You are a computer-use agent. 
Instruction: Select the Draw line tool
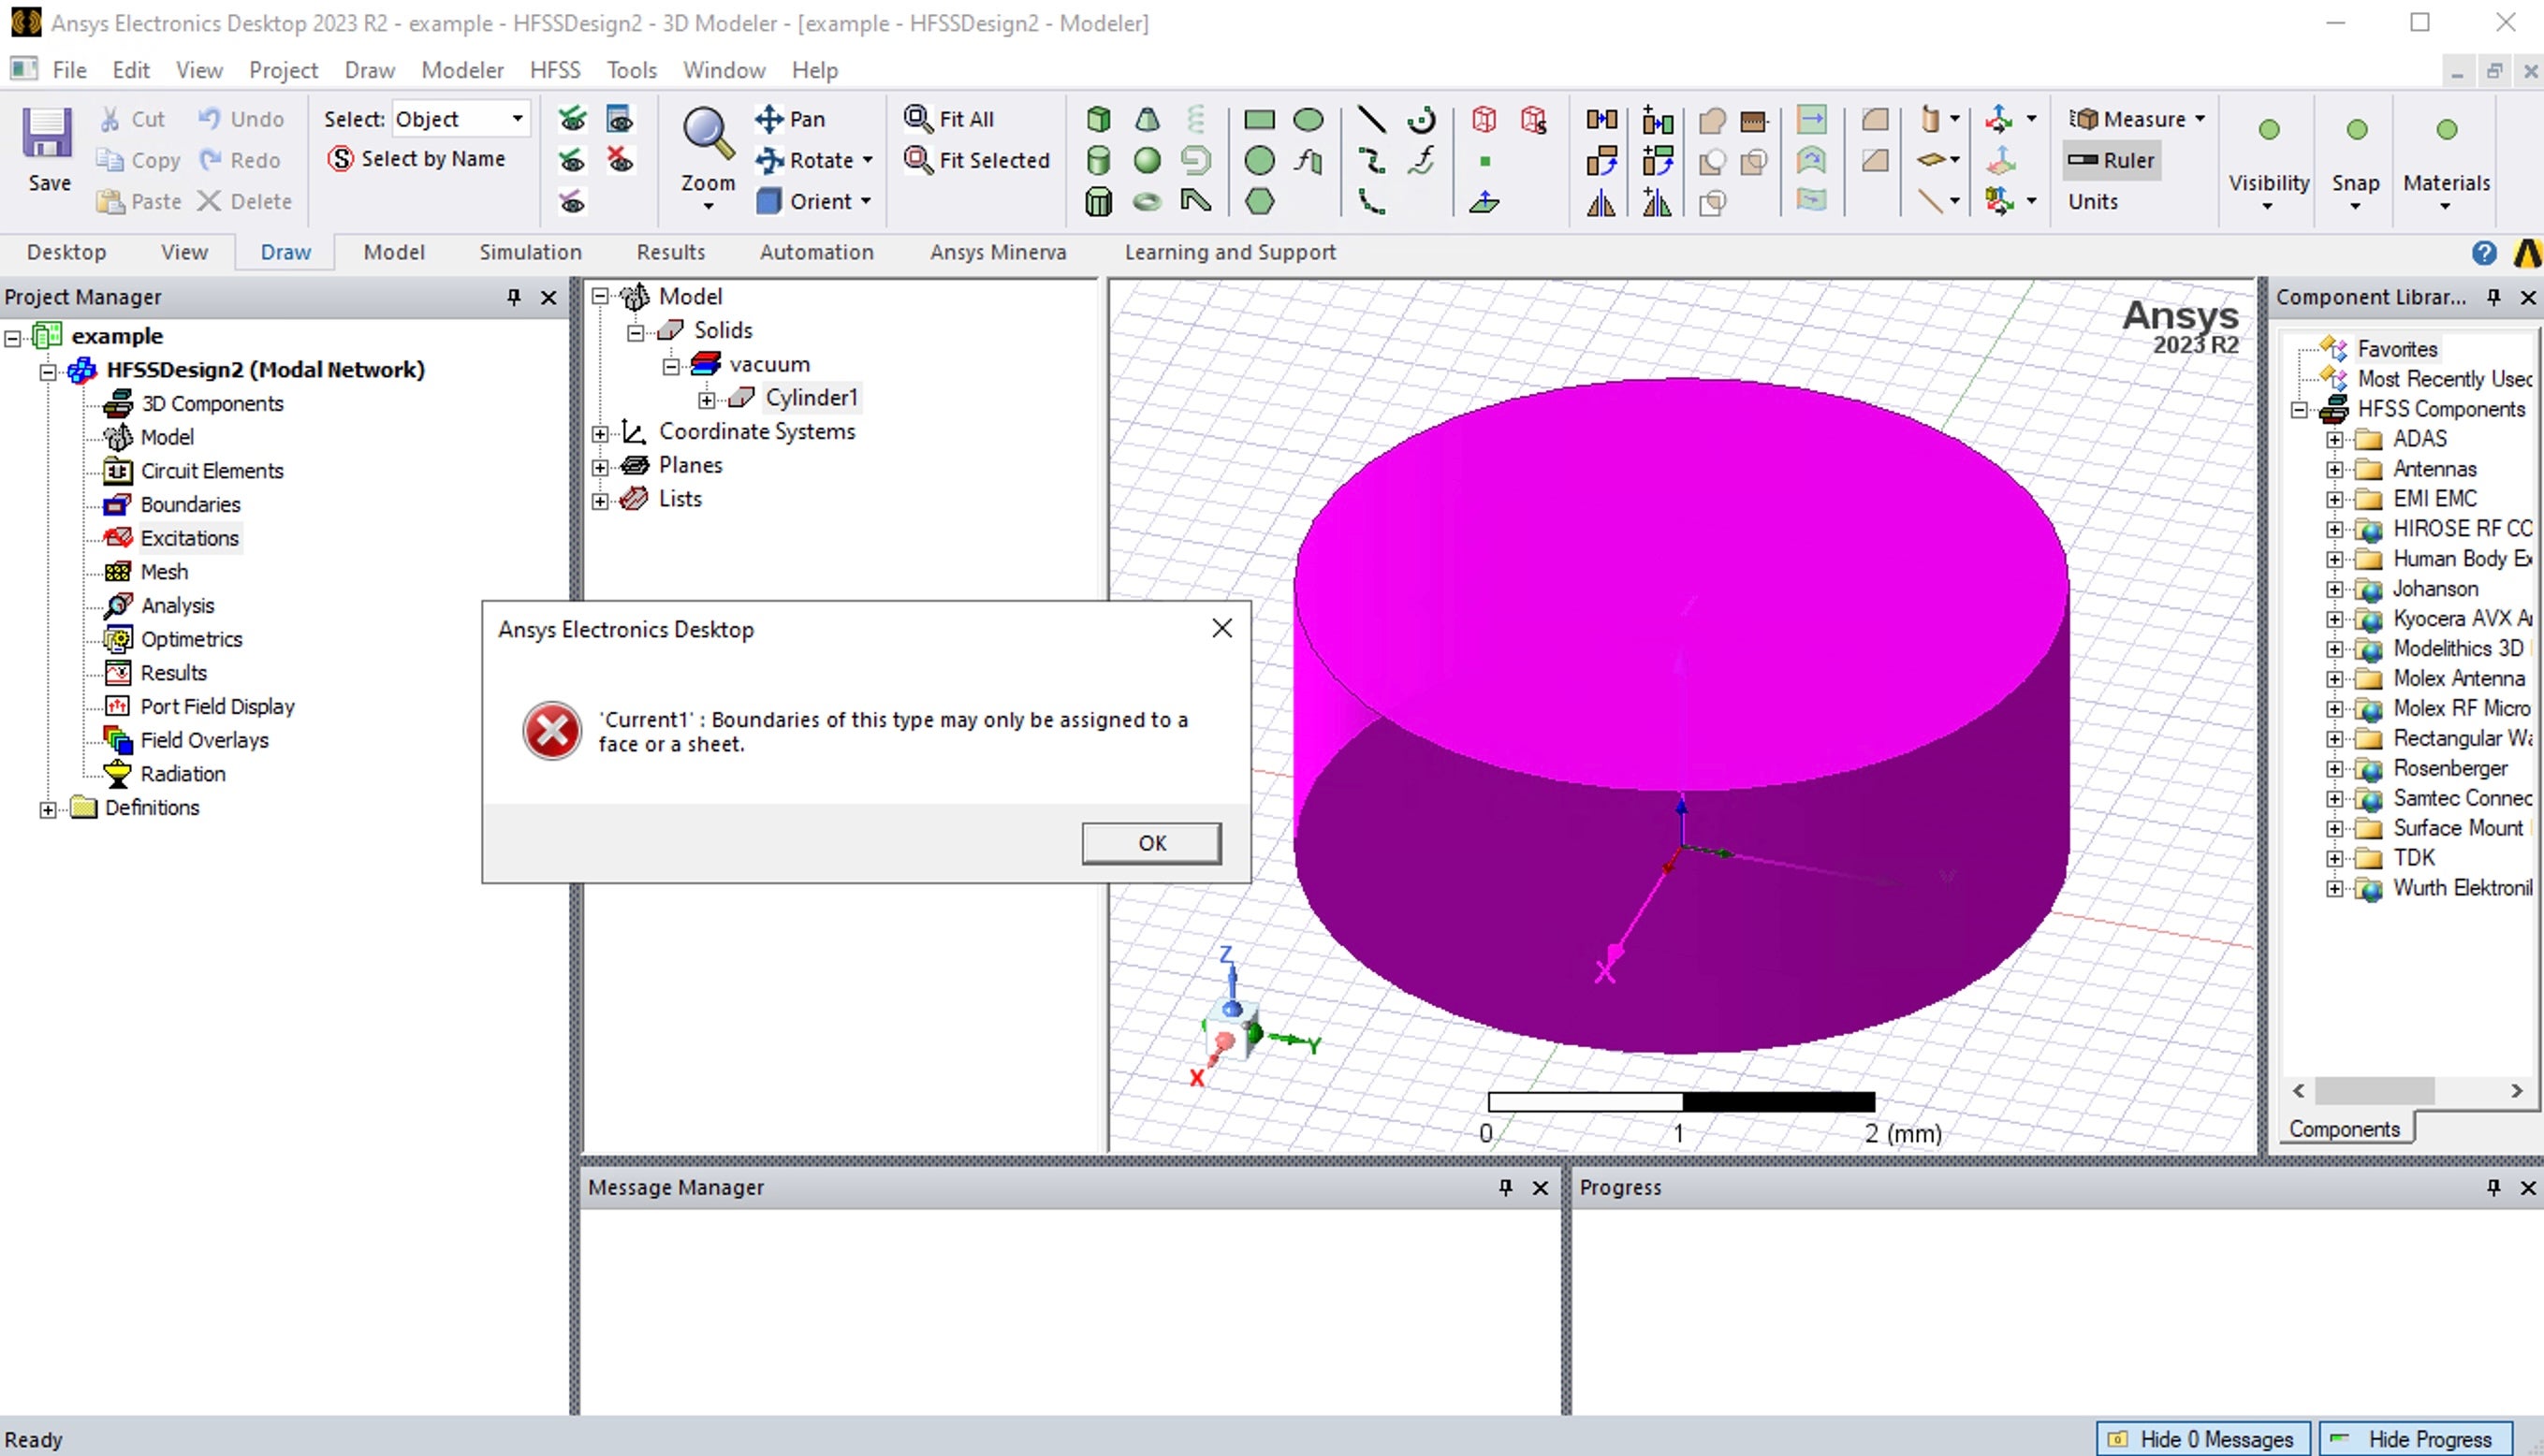pos(1371,120)
